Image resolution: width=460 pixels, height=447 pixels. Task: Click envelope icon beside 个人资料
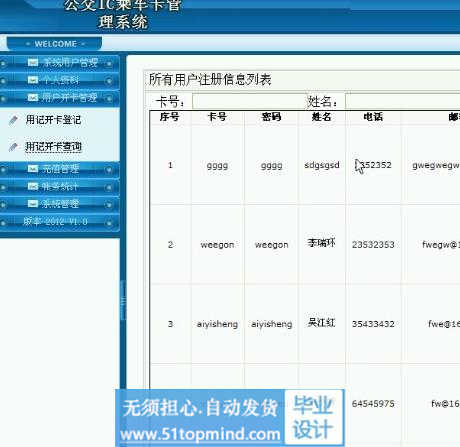33,80
